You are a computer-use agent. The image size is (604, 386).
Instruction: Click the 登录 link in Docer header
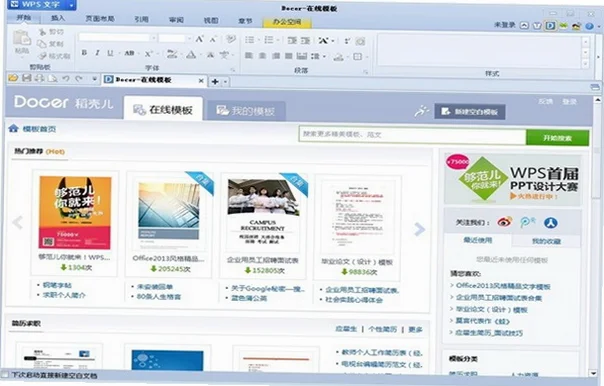pyautogui.click(x=569, y=101)
